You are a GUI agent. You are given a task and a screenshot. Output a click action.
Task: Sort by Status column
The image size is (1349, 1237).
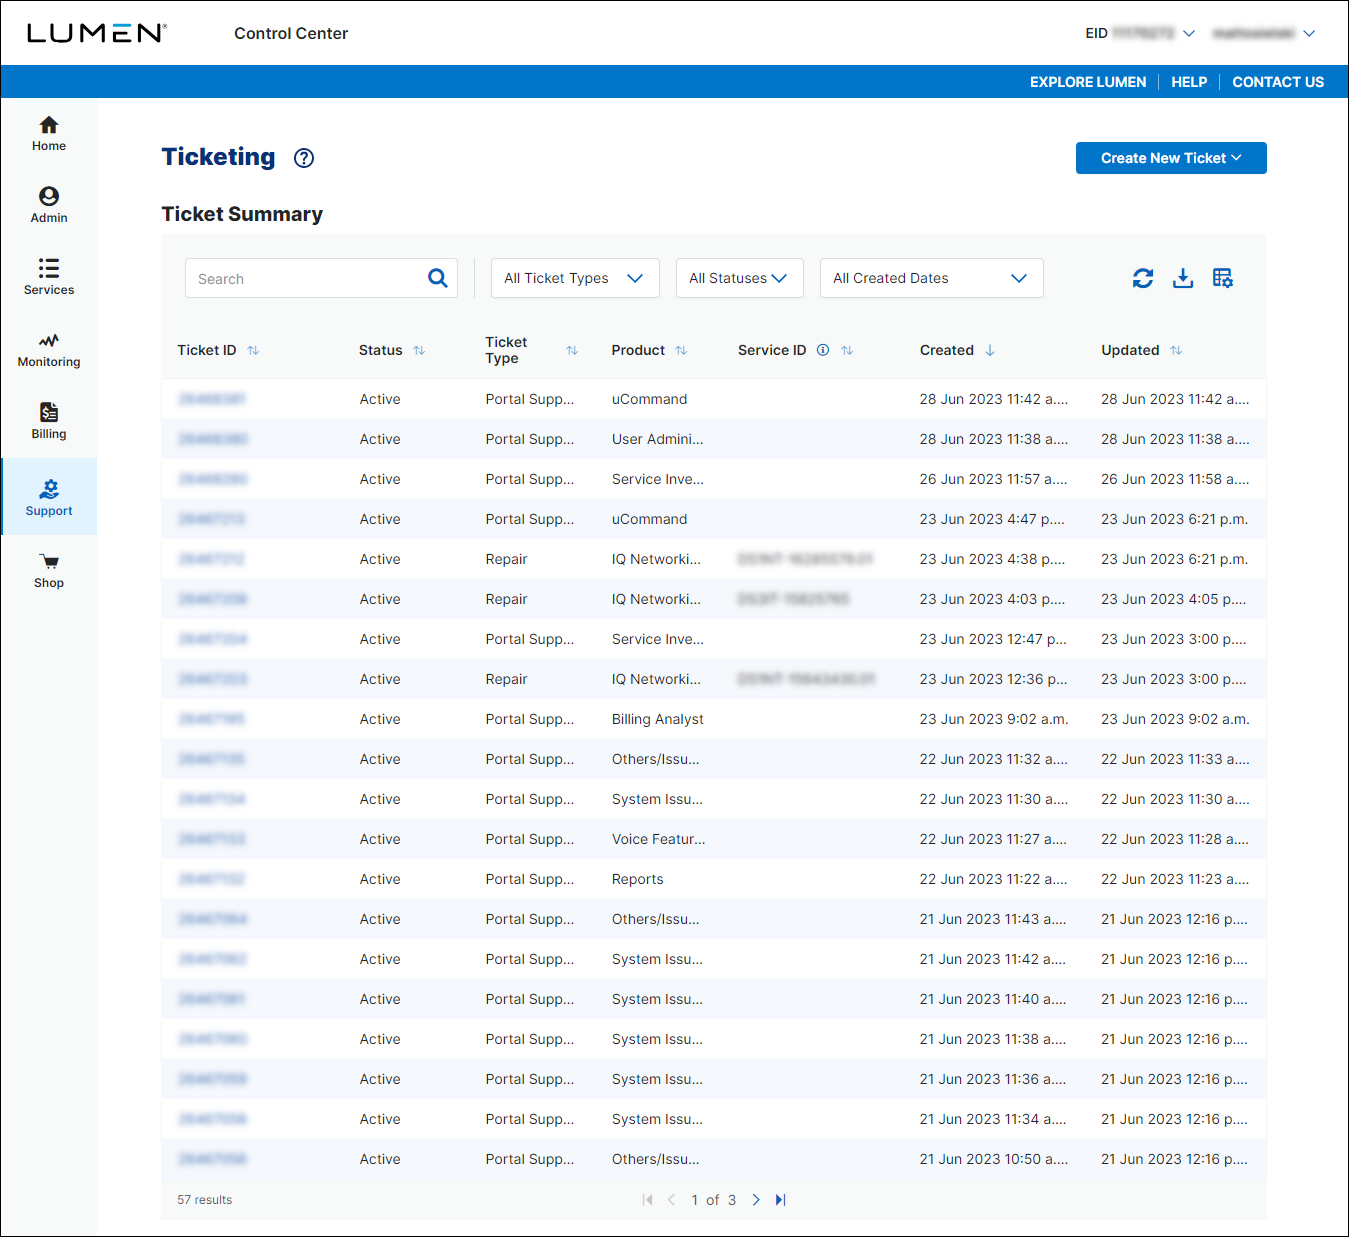[x=419, y=350]
